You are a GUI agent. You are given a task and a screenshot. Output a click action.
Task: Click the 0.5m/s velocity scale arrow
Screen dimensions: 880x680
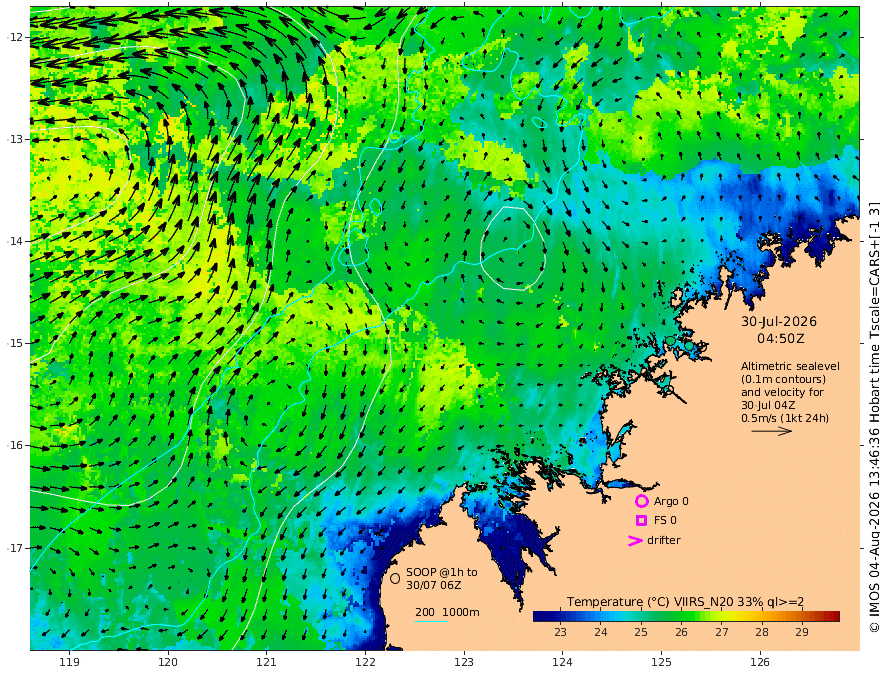(772, 431)
